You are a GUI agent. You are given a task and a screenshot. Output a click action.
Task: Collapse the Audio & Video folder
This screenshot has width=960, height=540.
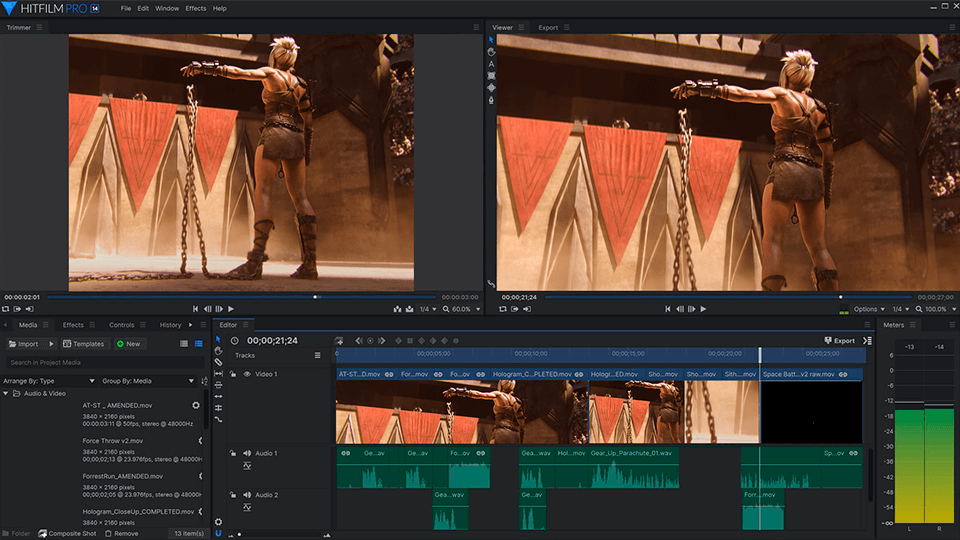click(6, 394)
